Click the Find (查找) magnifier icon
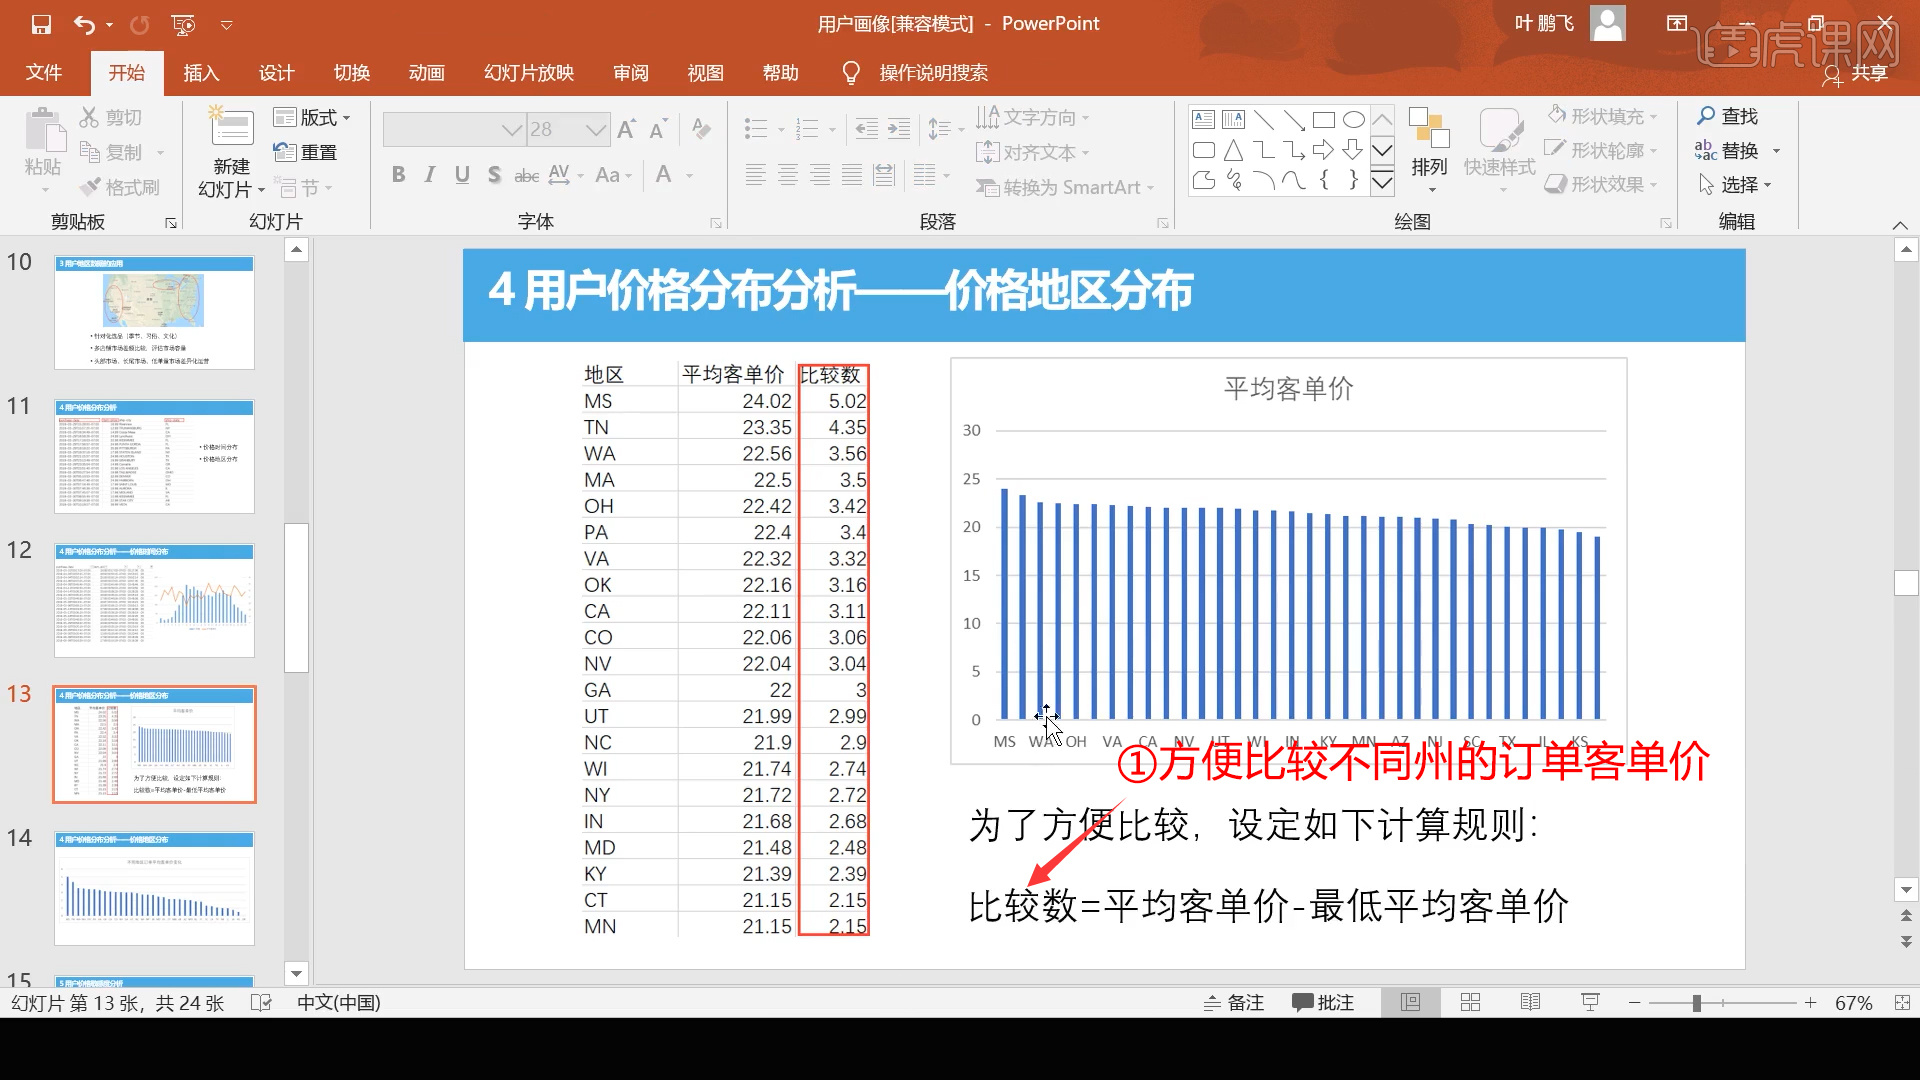 tap(1706, 116)
